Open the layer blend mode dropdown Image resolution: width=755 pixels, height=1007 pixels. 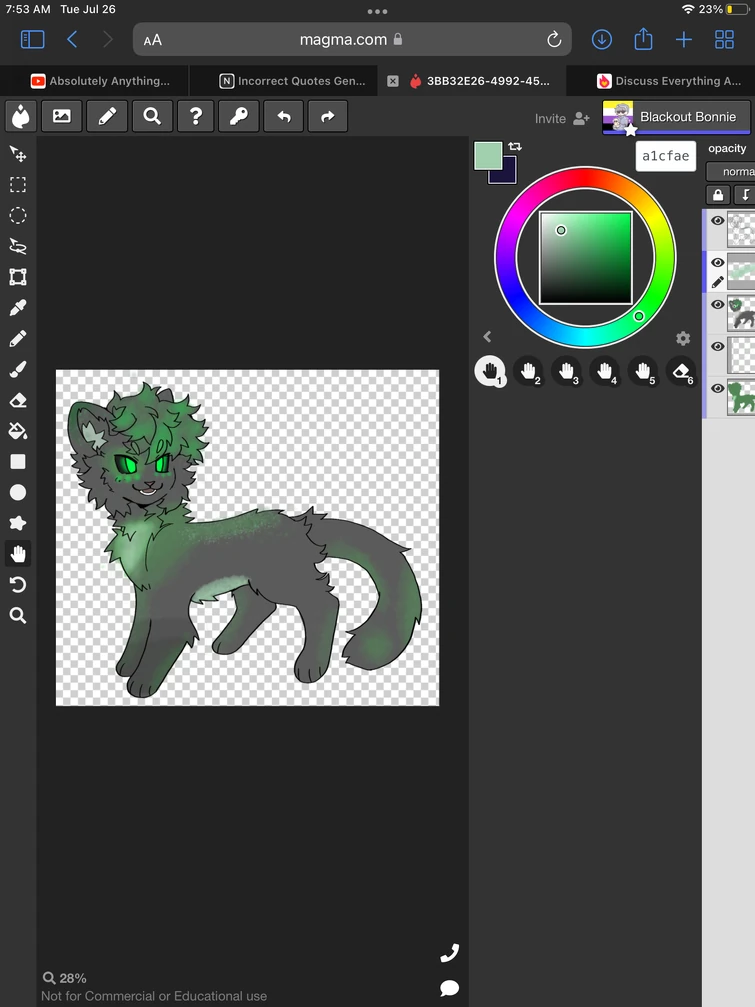(731, 171)
